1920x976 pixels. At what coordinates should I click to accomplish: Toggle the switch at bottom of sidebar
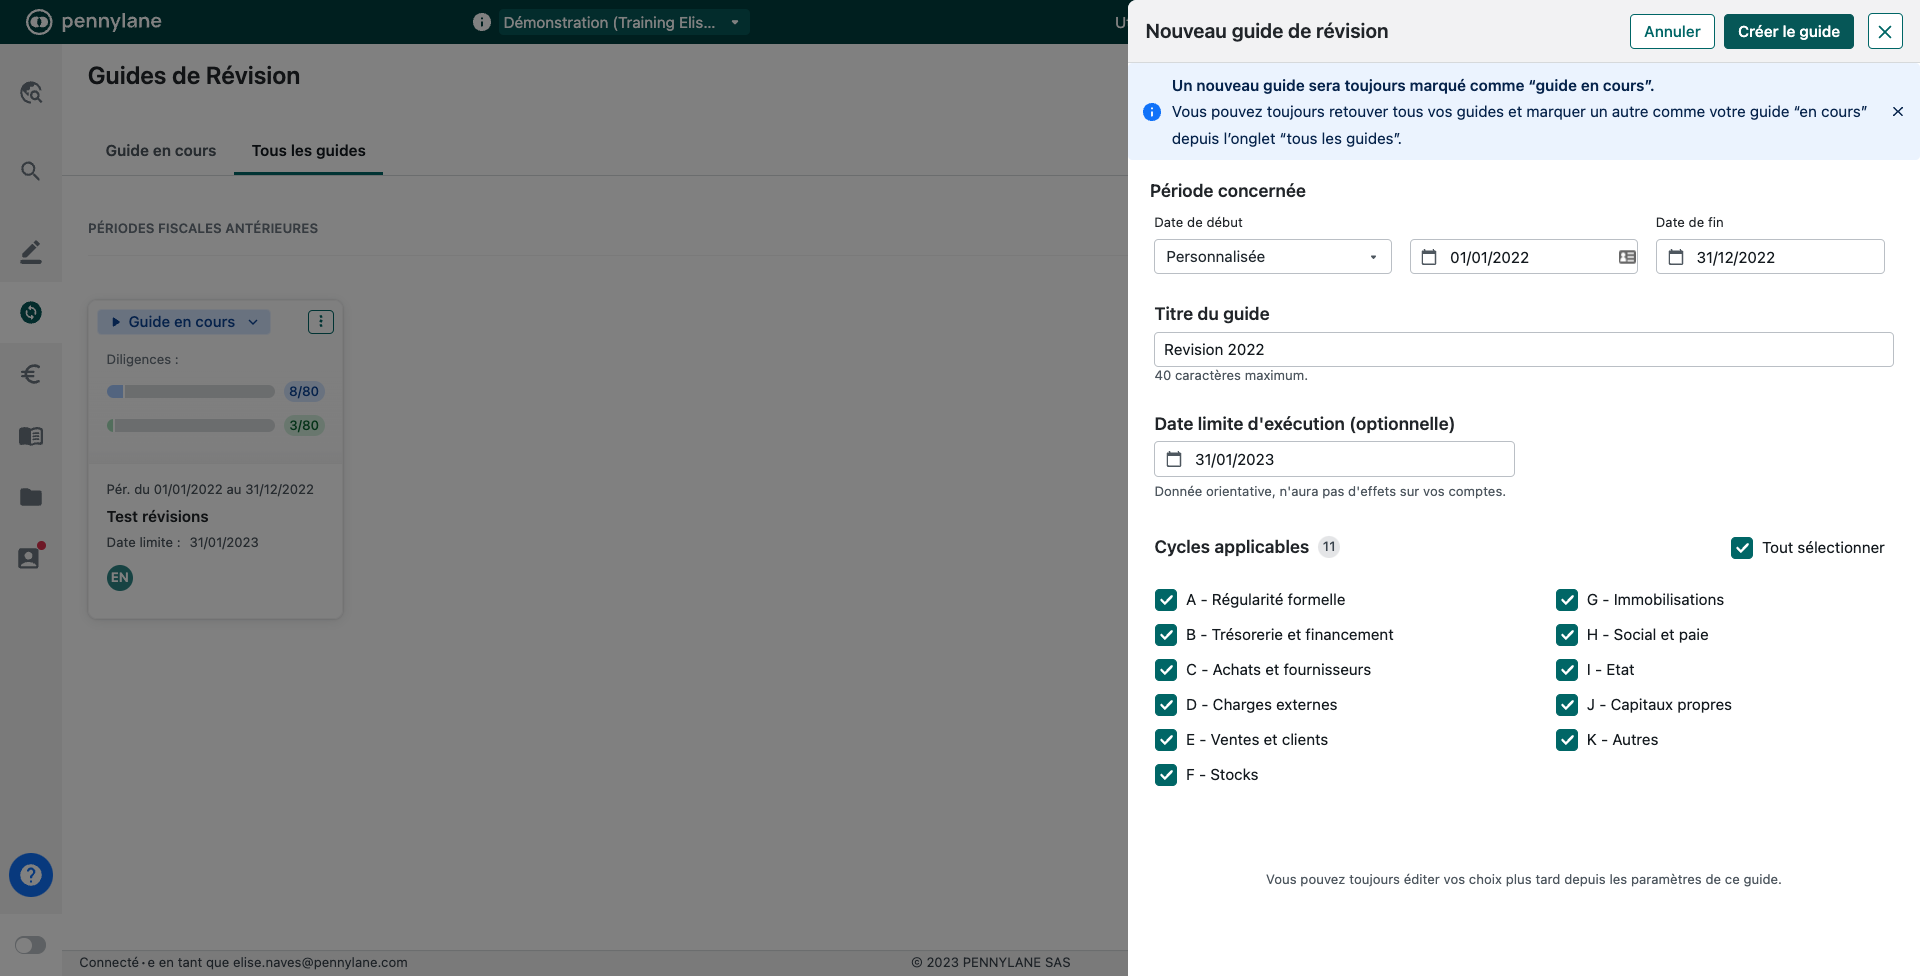(x=31, y=945)
